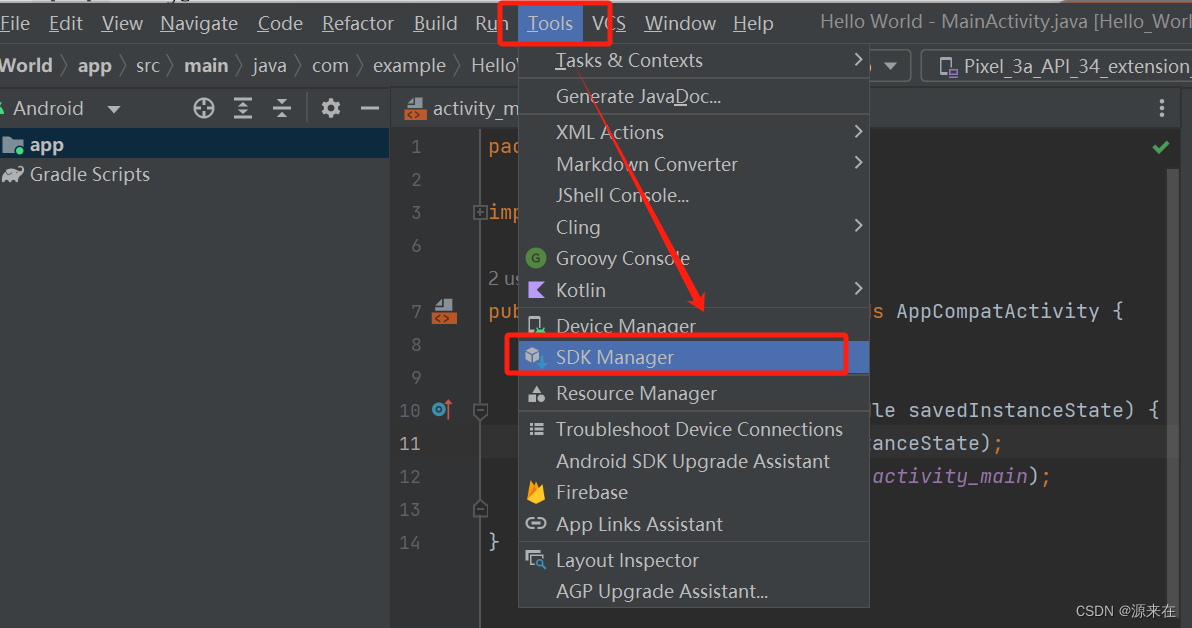Open the Navigate menu
Viewport: 1192px width, 628px height.
pyautogui.click(x=199, y=24)
